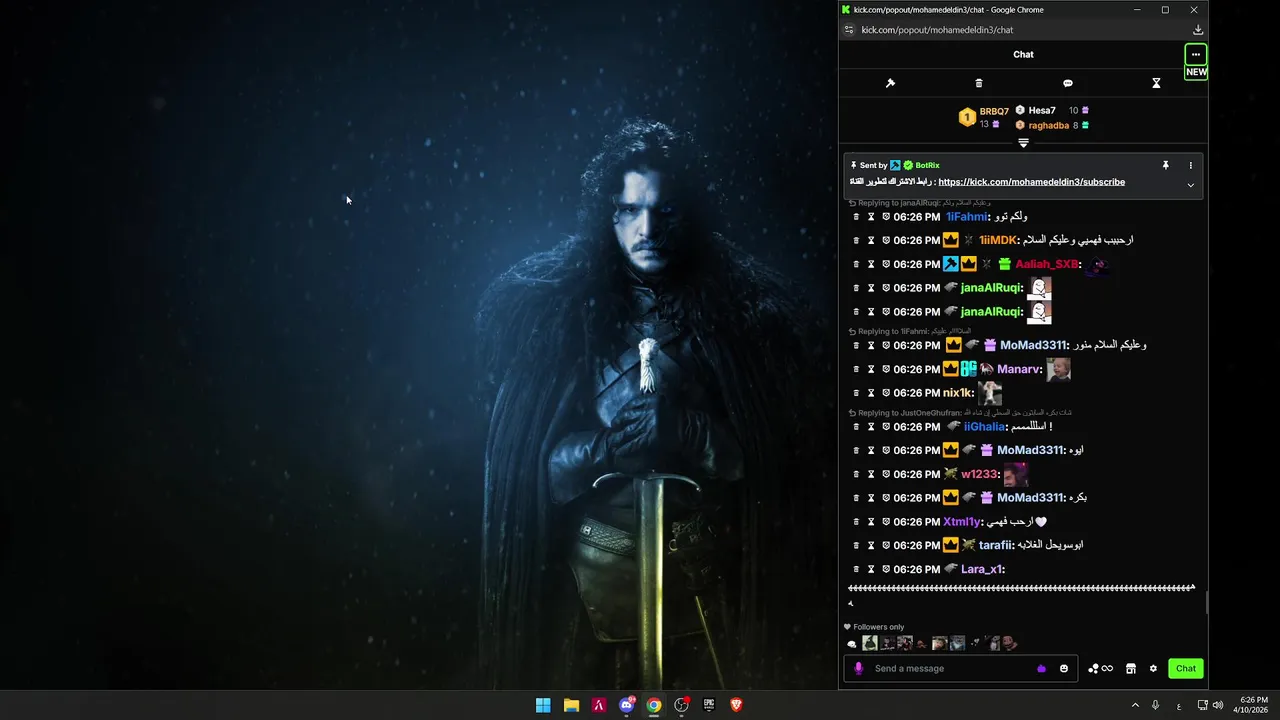This screenshot has width=1280, height=720.
Task: Click username 1iFahmi in chat
Action: pos(966,217)
